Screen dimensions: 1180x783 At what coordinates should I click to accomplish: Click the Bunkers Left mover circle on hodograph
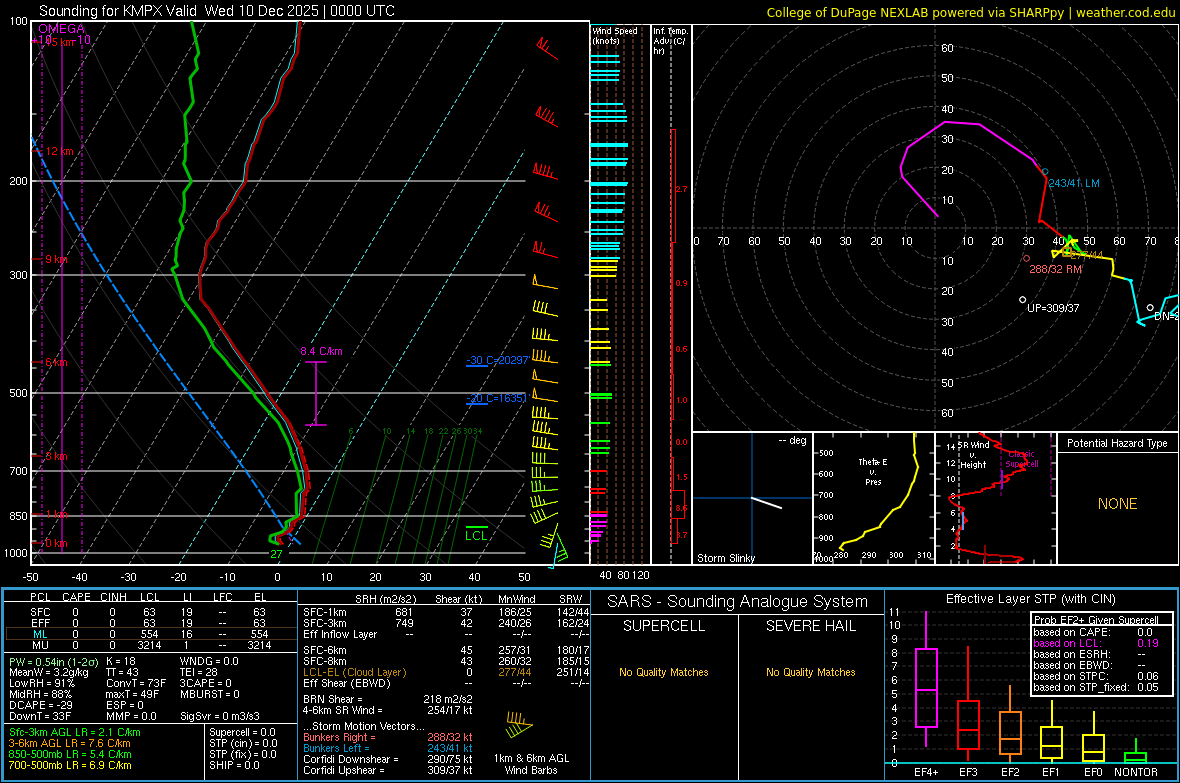[x=1045, y=172]
